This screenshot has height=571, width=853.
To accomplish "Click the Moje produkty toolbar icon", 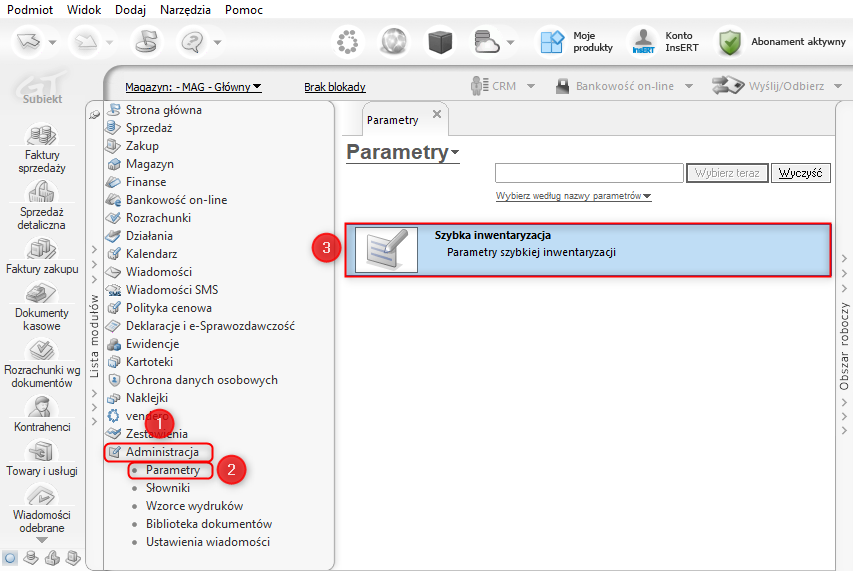I will tap(552, 42).
